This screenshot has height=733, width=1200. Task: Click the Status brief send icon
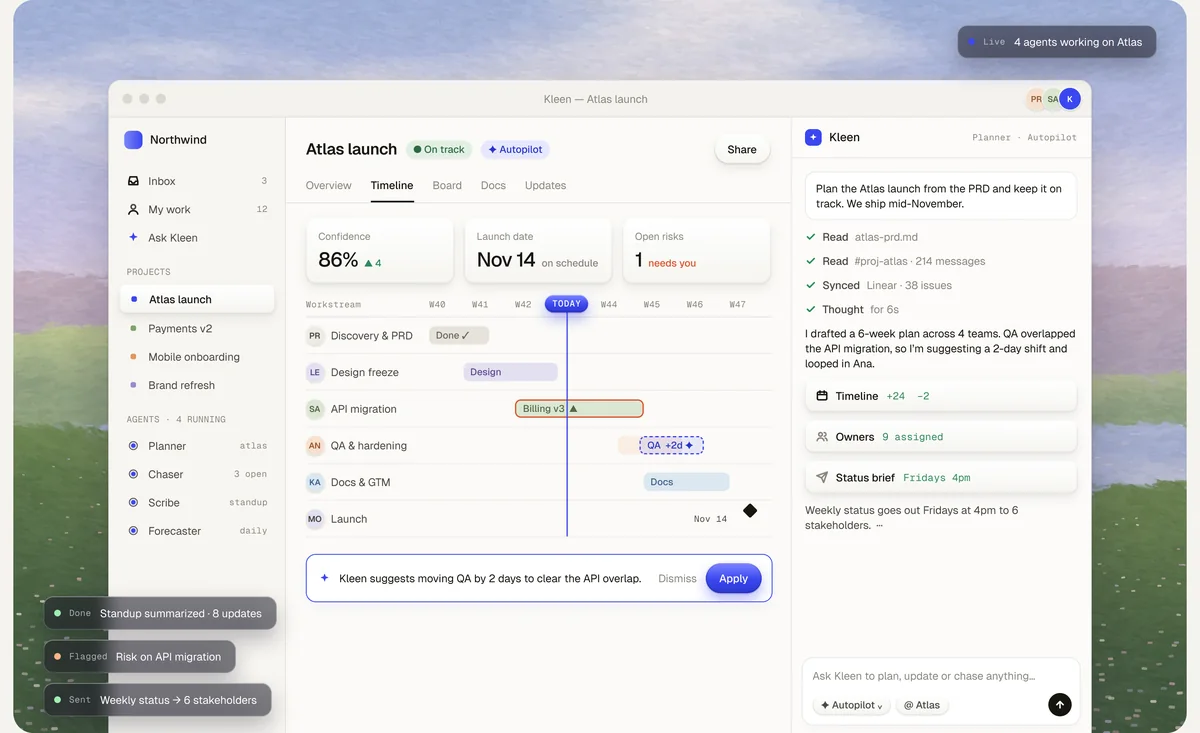[822, 478]
